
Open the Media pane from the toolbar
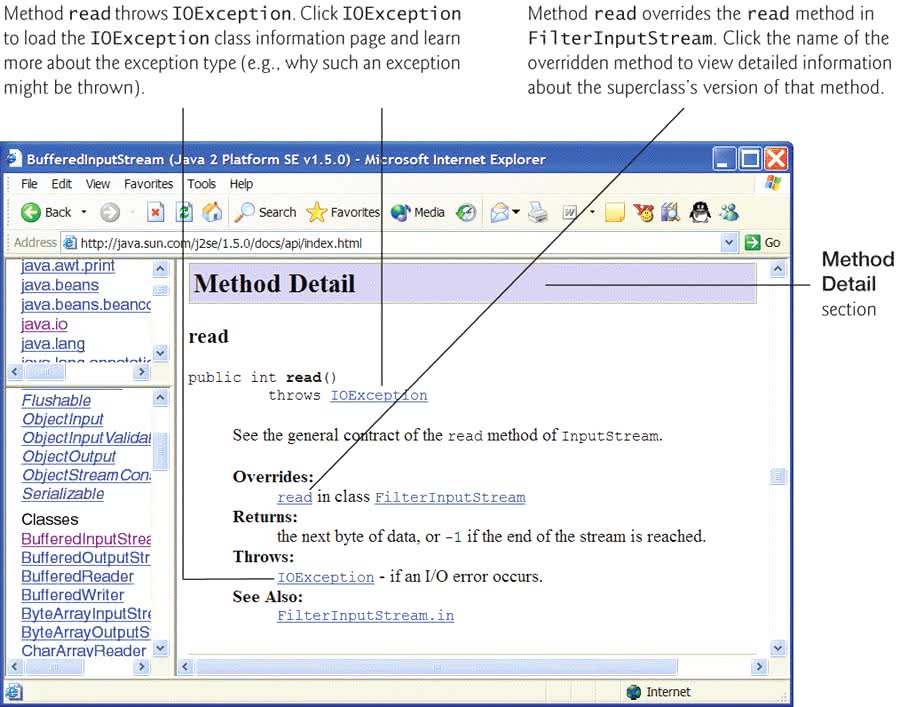(x=417, y=213)
